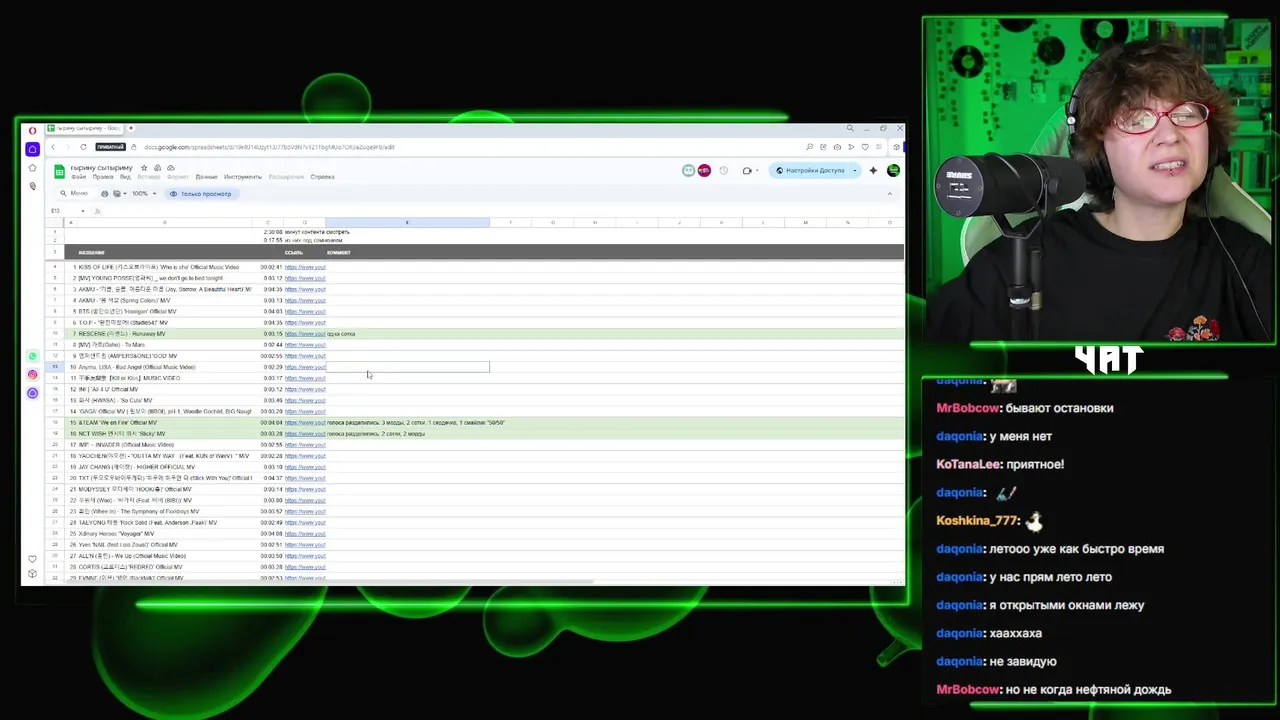Expand the Настройки Доступа arrow

[x=855, y=171]
